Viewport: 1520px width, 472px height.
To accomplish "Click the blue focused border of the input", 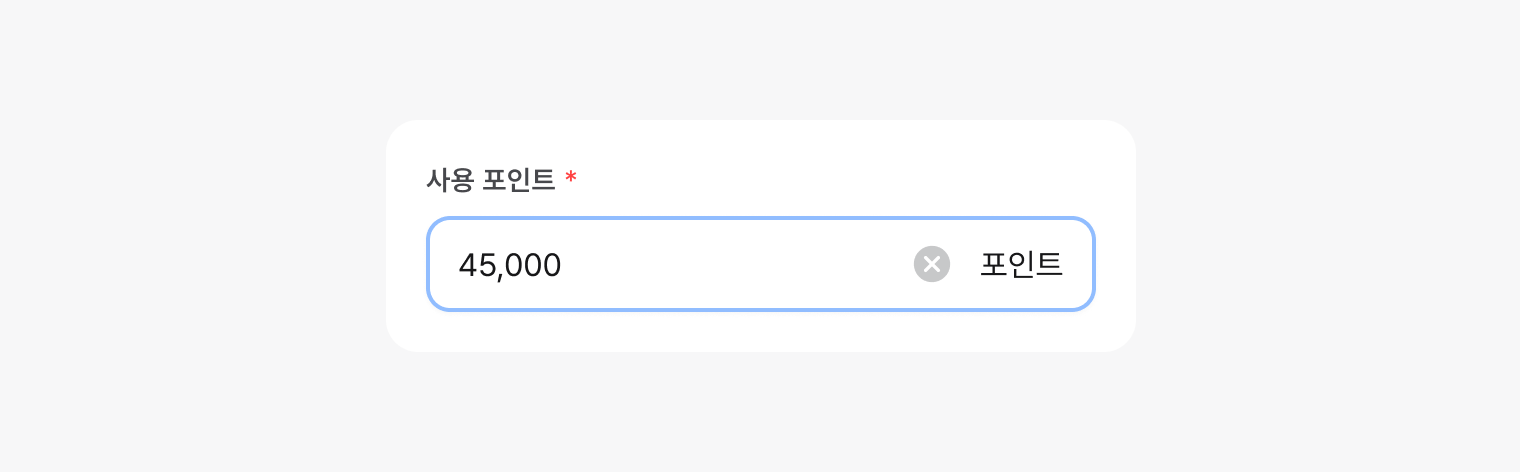I will 760,218.
